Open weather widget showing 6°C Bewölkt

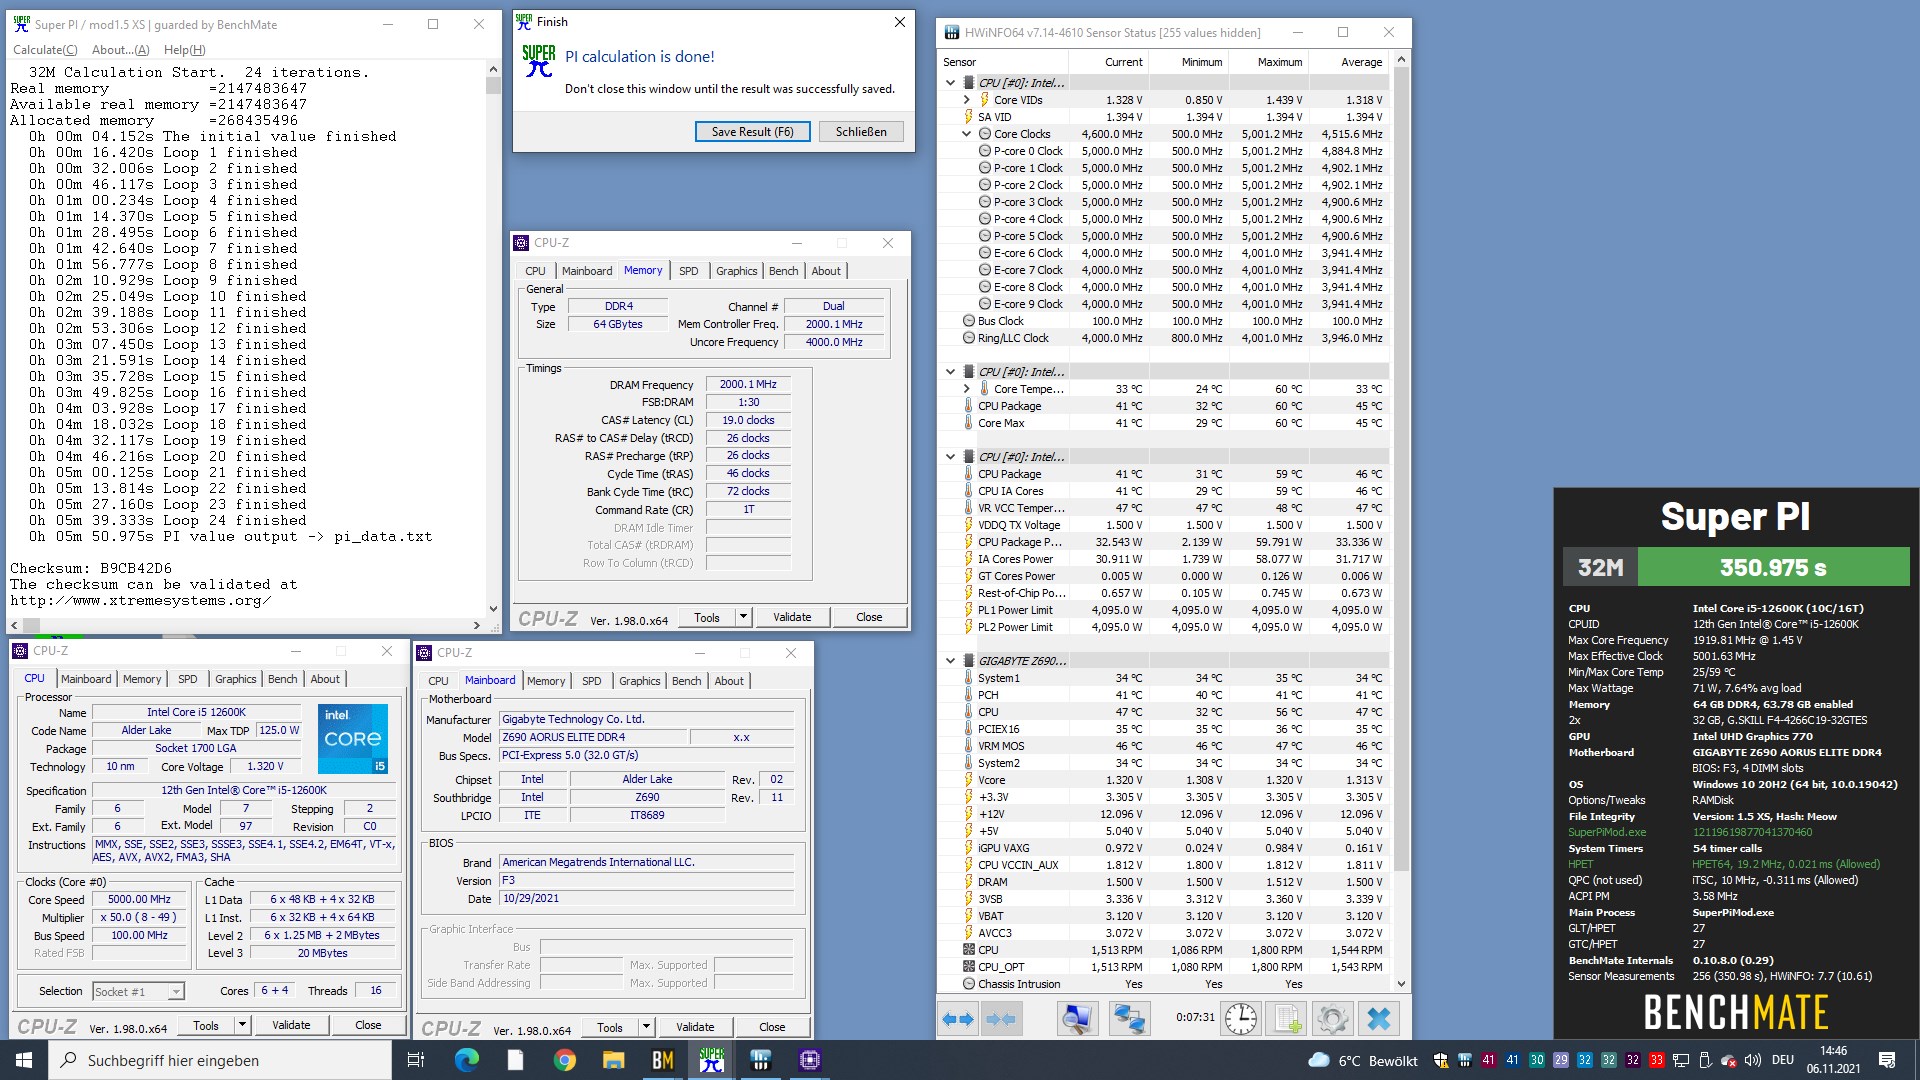point(1363,1060)
